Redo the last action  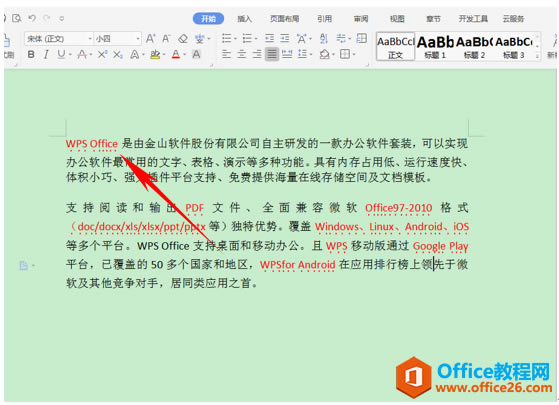click(47, 18)
